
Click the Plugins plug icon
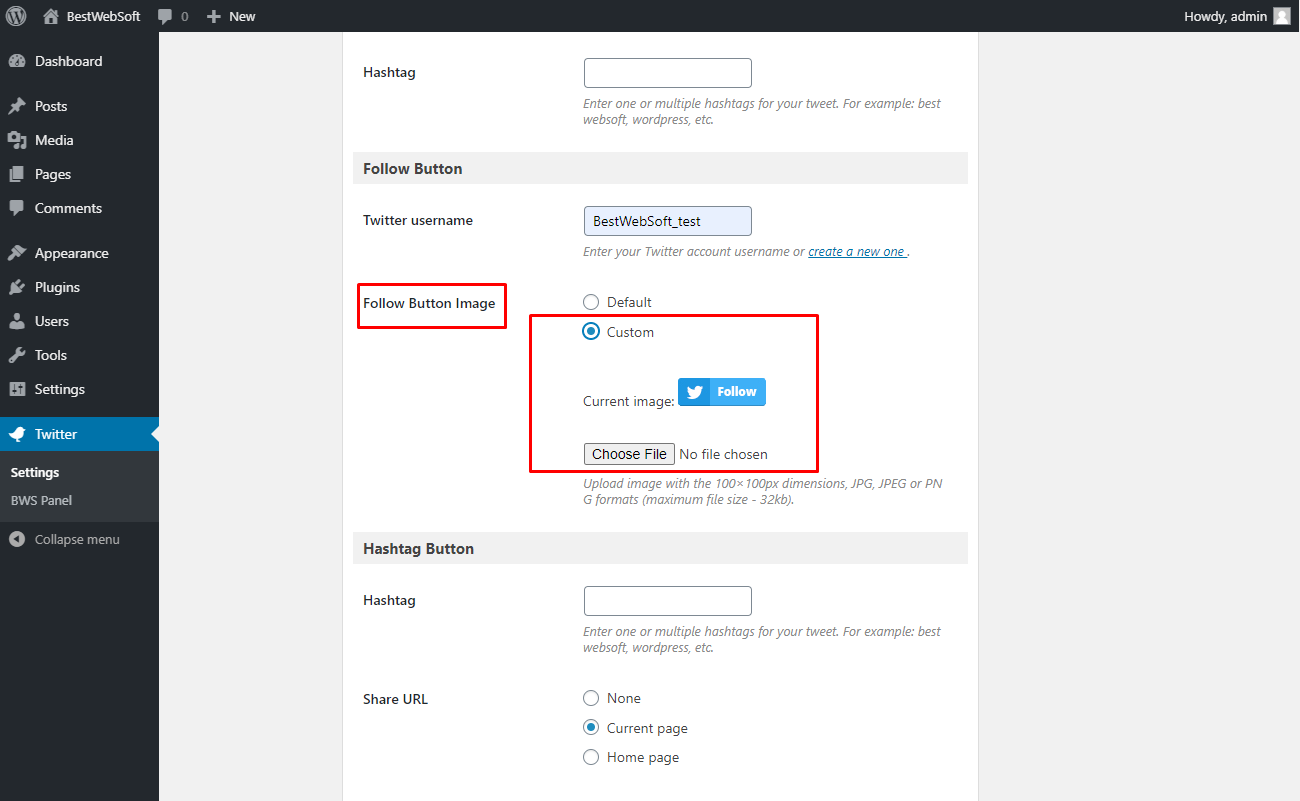(17, 287)
